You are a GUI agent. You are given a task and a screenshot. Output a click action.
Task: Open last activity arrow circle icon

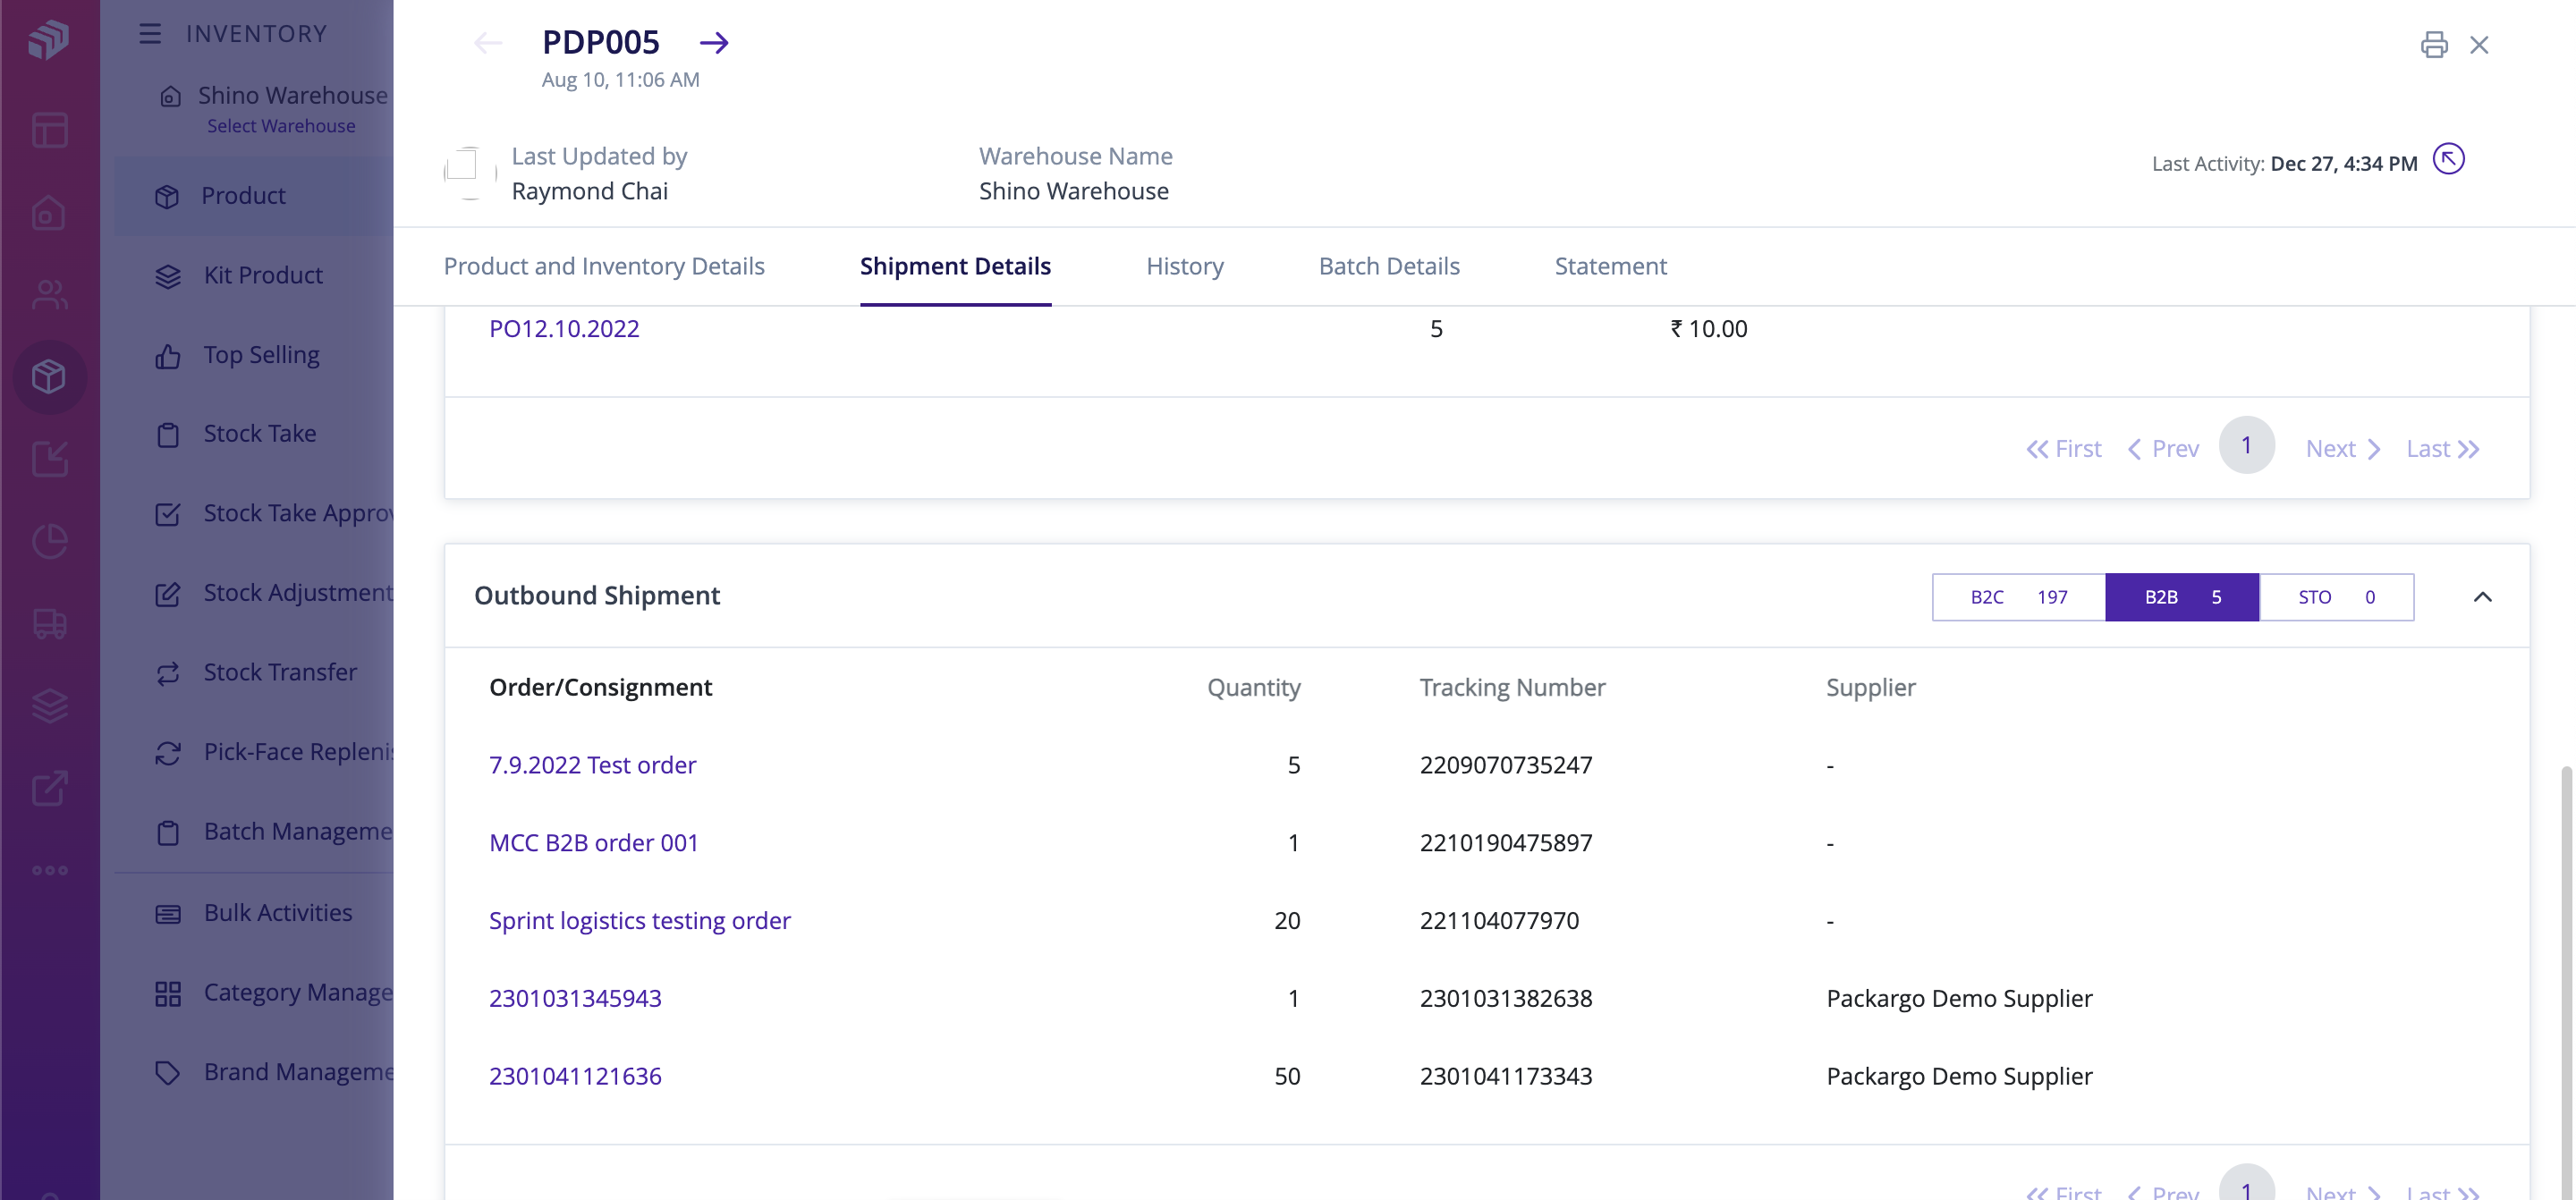(x=2448, y=159)
